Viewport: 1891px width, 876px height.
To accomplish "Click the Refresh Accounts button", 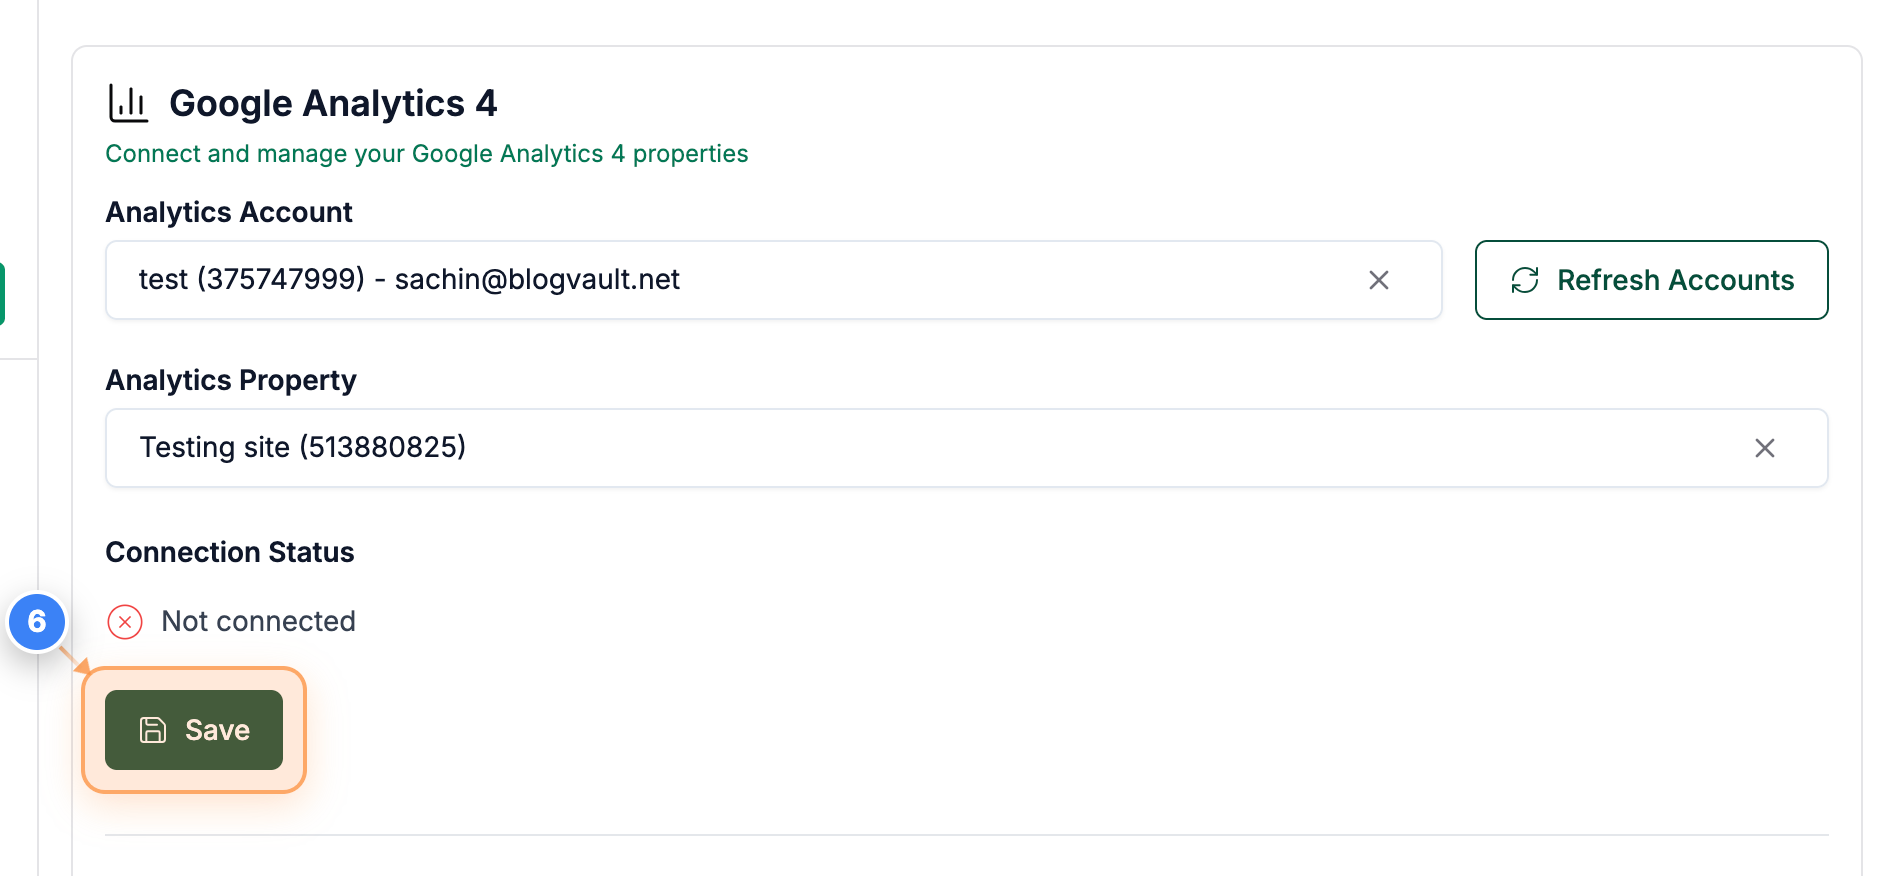I will click(1651, 280).
